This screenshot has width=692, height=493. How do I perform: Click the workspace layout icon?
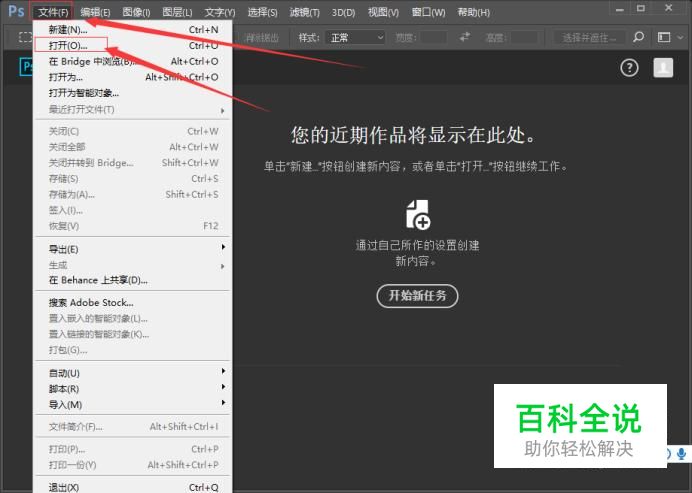[664, 38]
